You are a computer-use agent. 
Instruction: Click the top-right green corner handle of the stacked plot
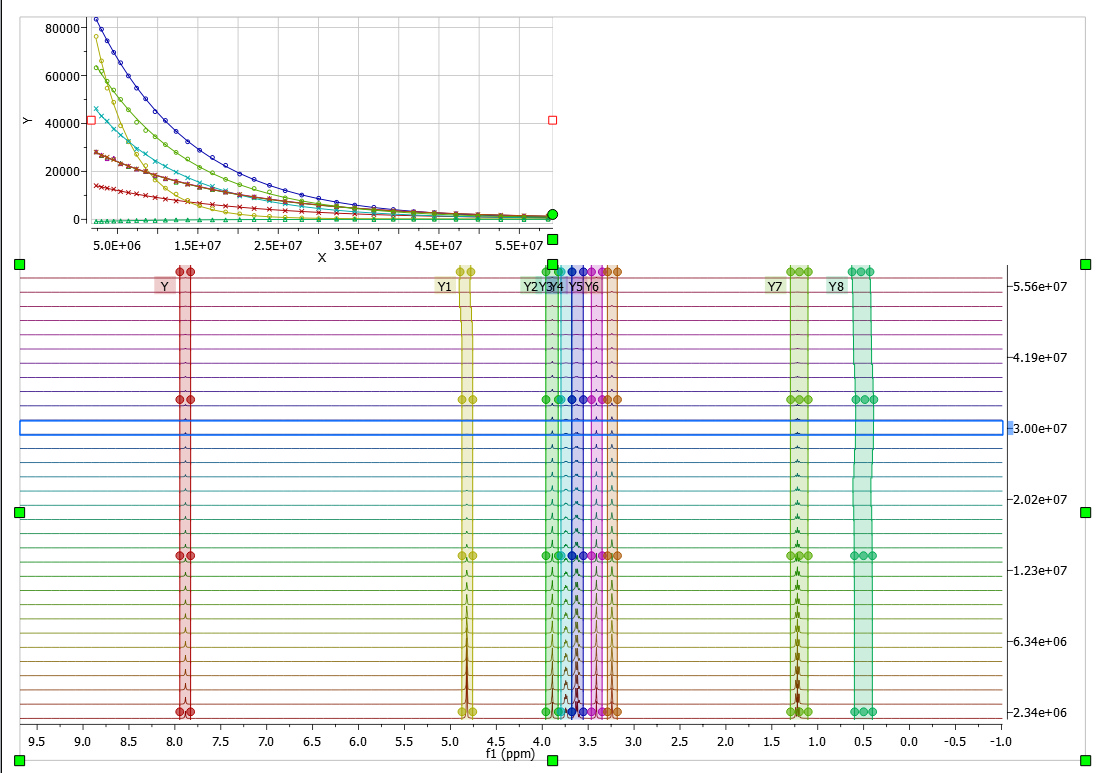pyautogui.click(x=1086, y=264)
